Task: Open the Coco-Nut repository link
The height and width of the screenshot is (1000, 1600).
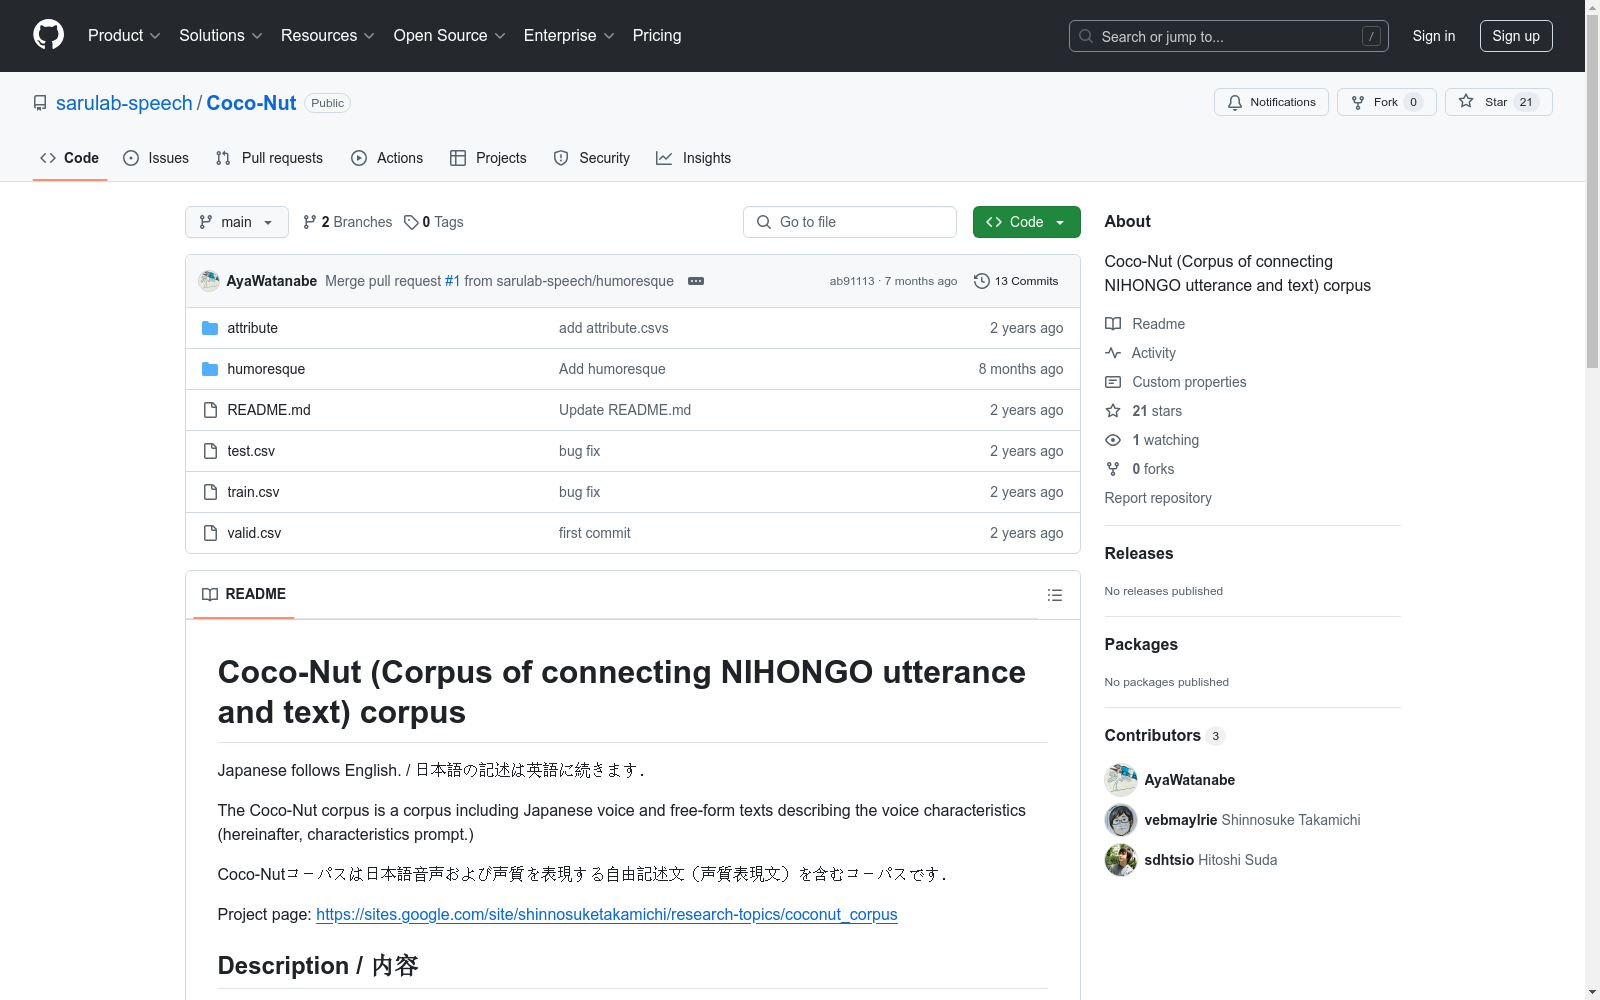Action: tap(251, 103)
